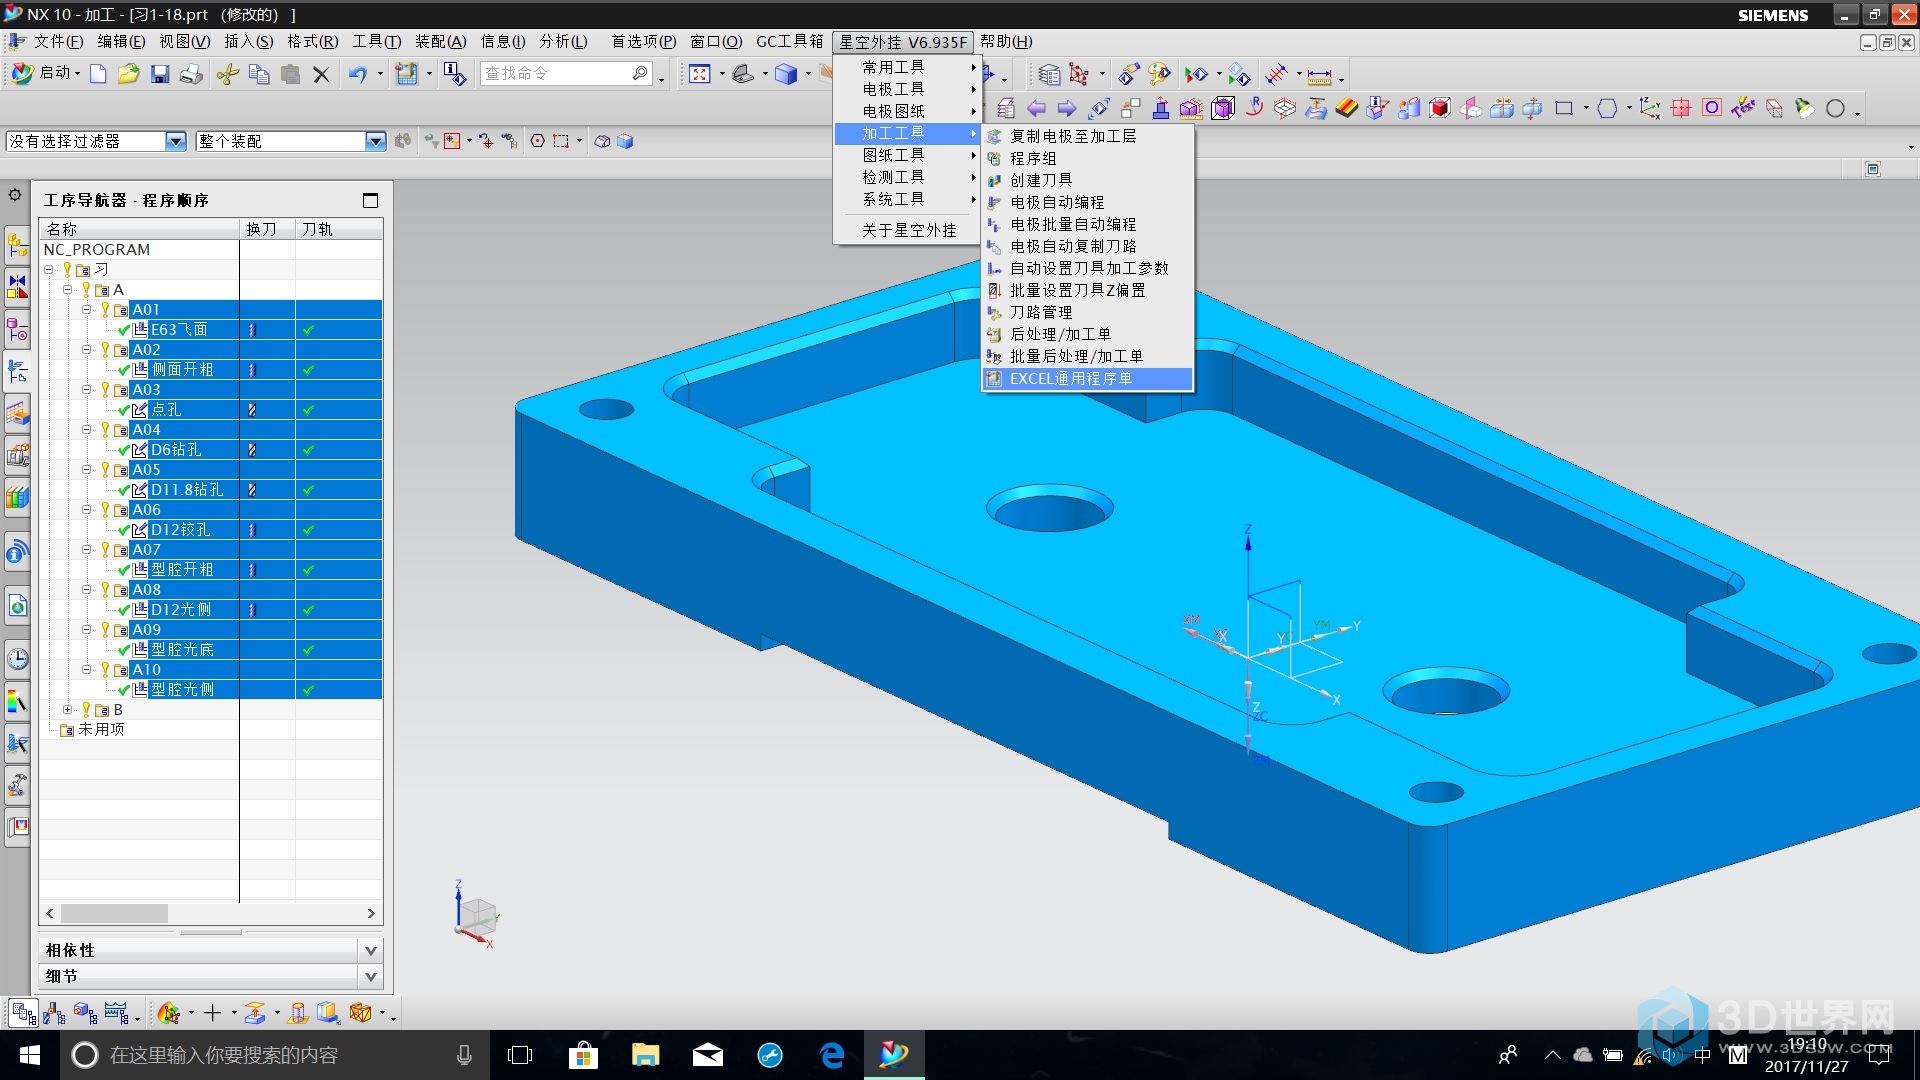This screenshot has height=1080, width=1920.
Task: Click the 换刀 column header
Action: coord(267,229)
